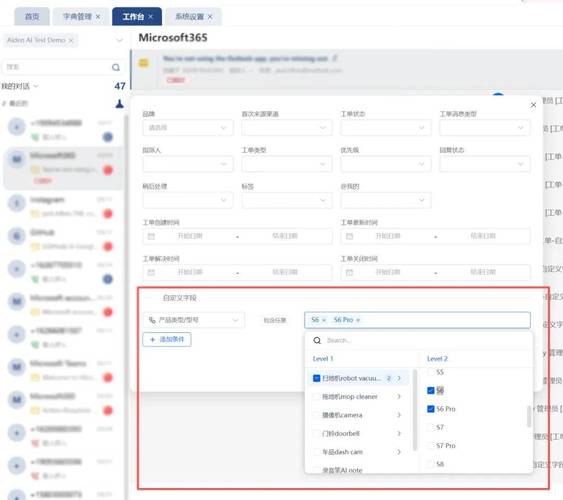The height and width of the screenshot is (500, 563).
Task: Uncheck the S6 checkbox in Level 2
Action: (x=431, y=391)
